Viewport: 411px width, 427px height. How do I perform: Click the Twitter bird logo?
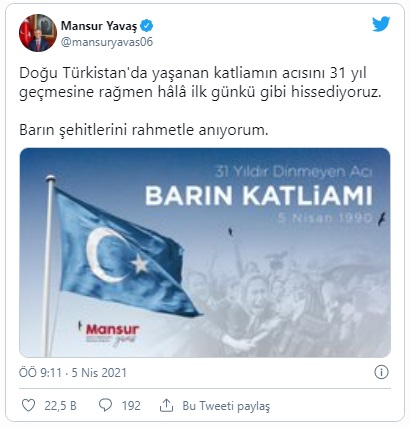click(x=381, y=24)
